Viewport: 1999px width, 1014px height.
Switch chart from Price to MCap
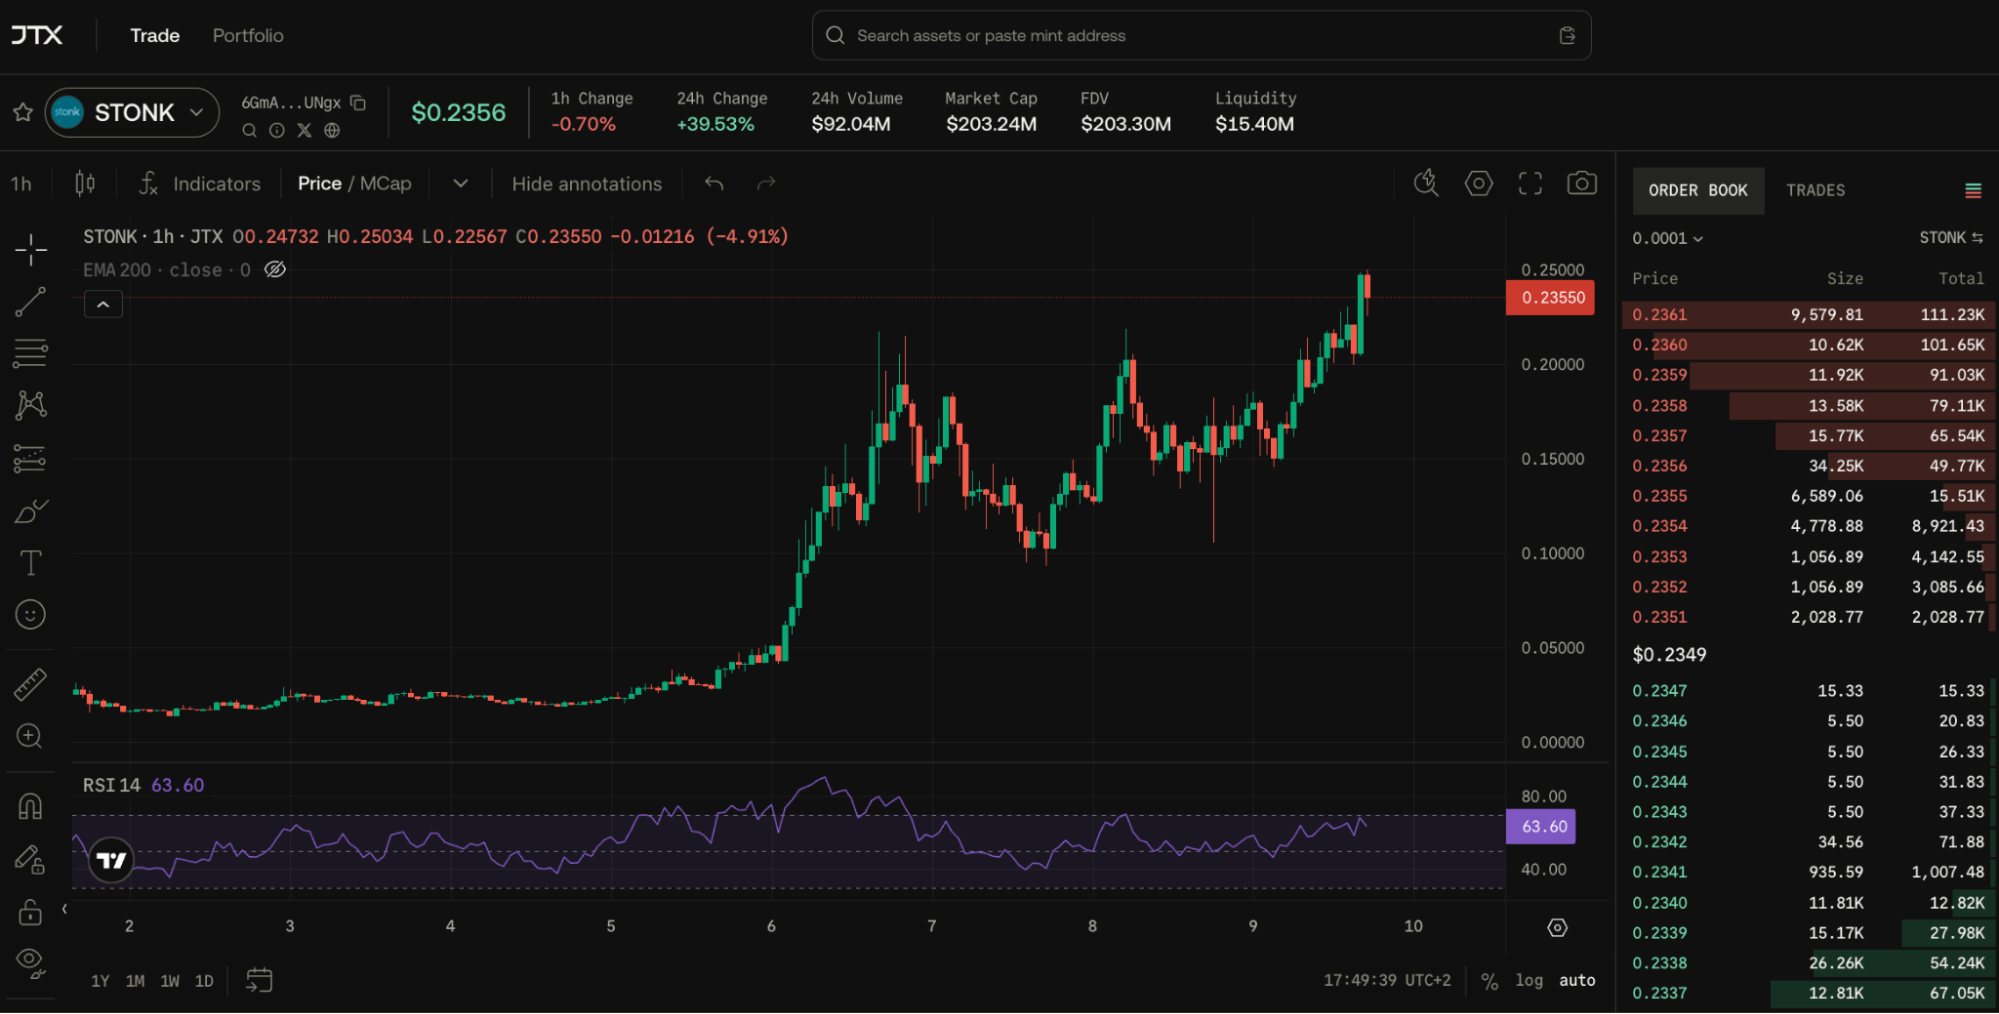coord(386,183)
